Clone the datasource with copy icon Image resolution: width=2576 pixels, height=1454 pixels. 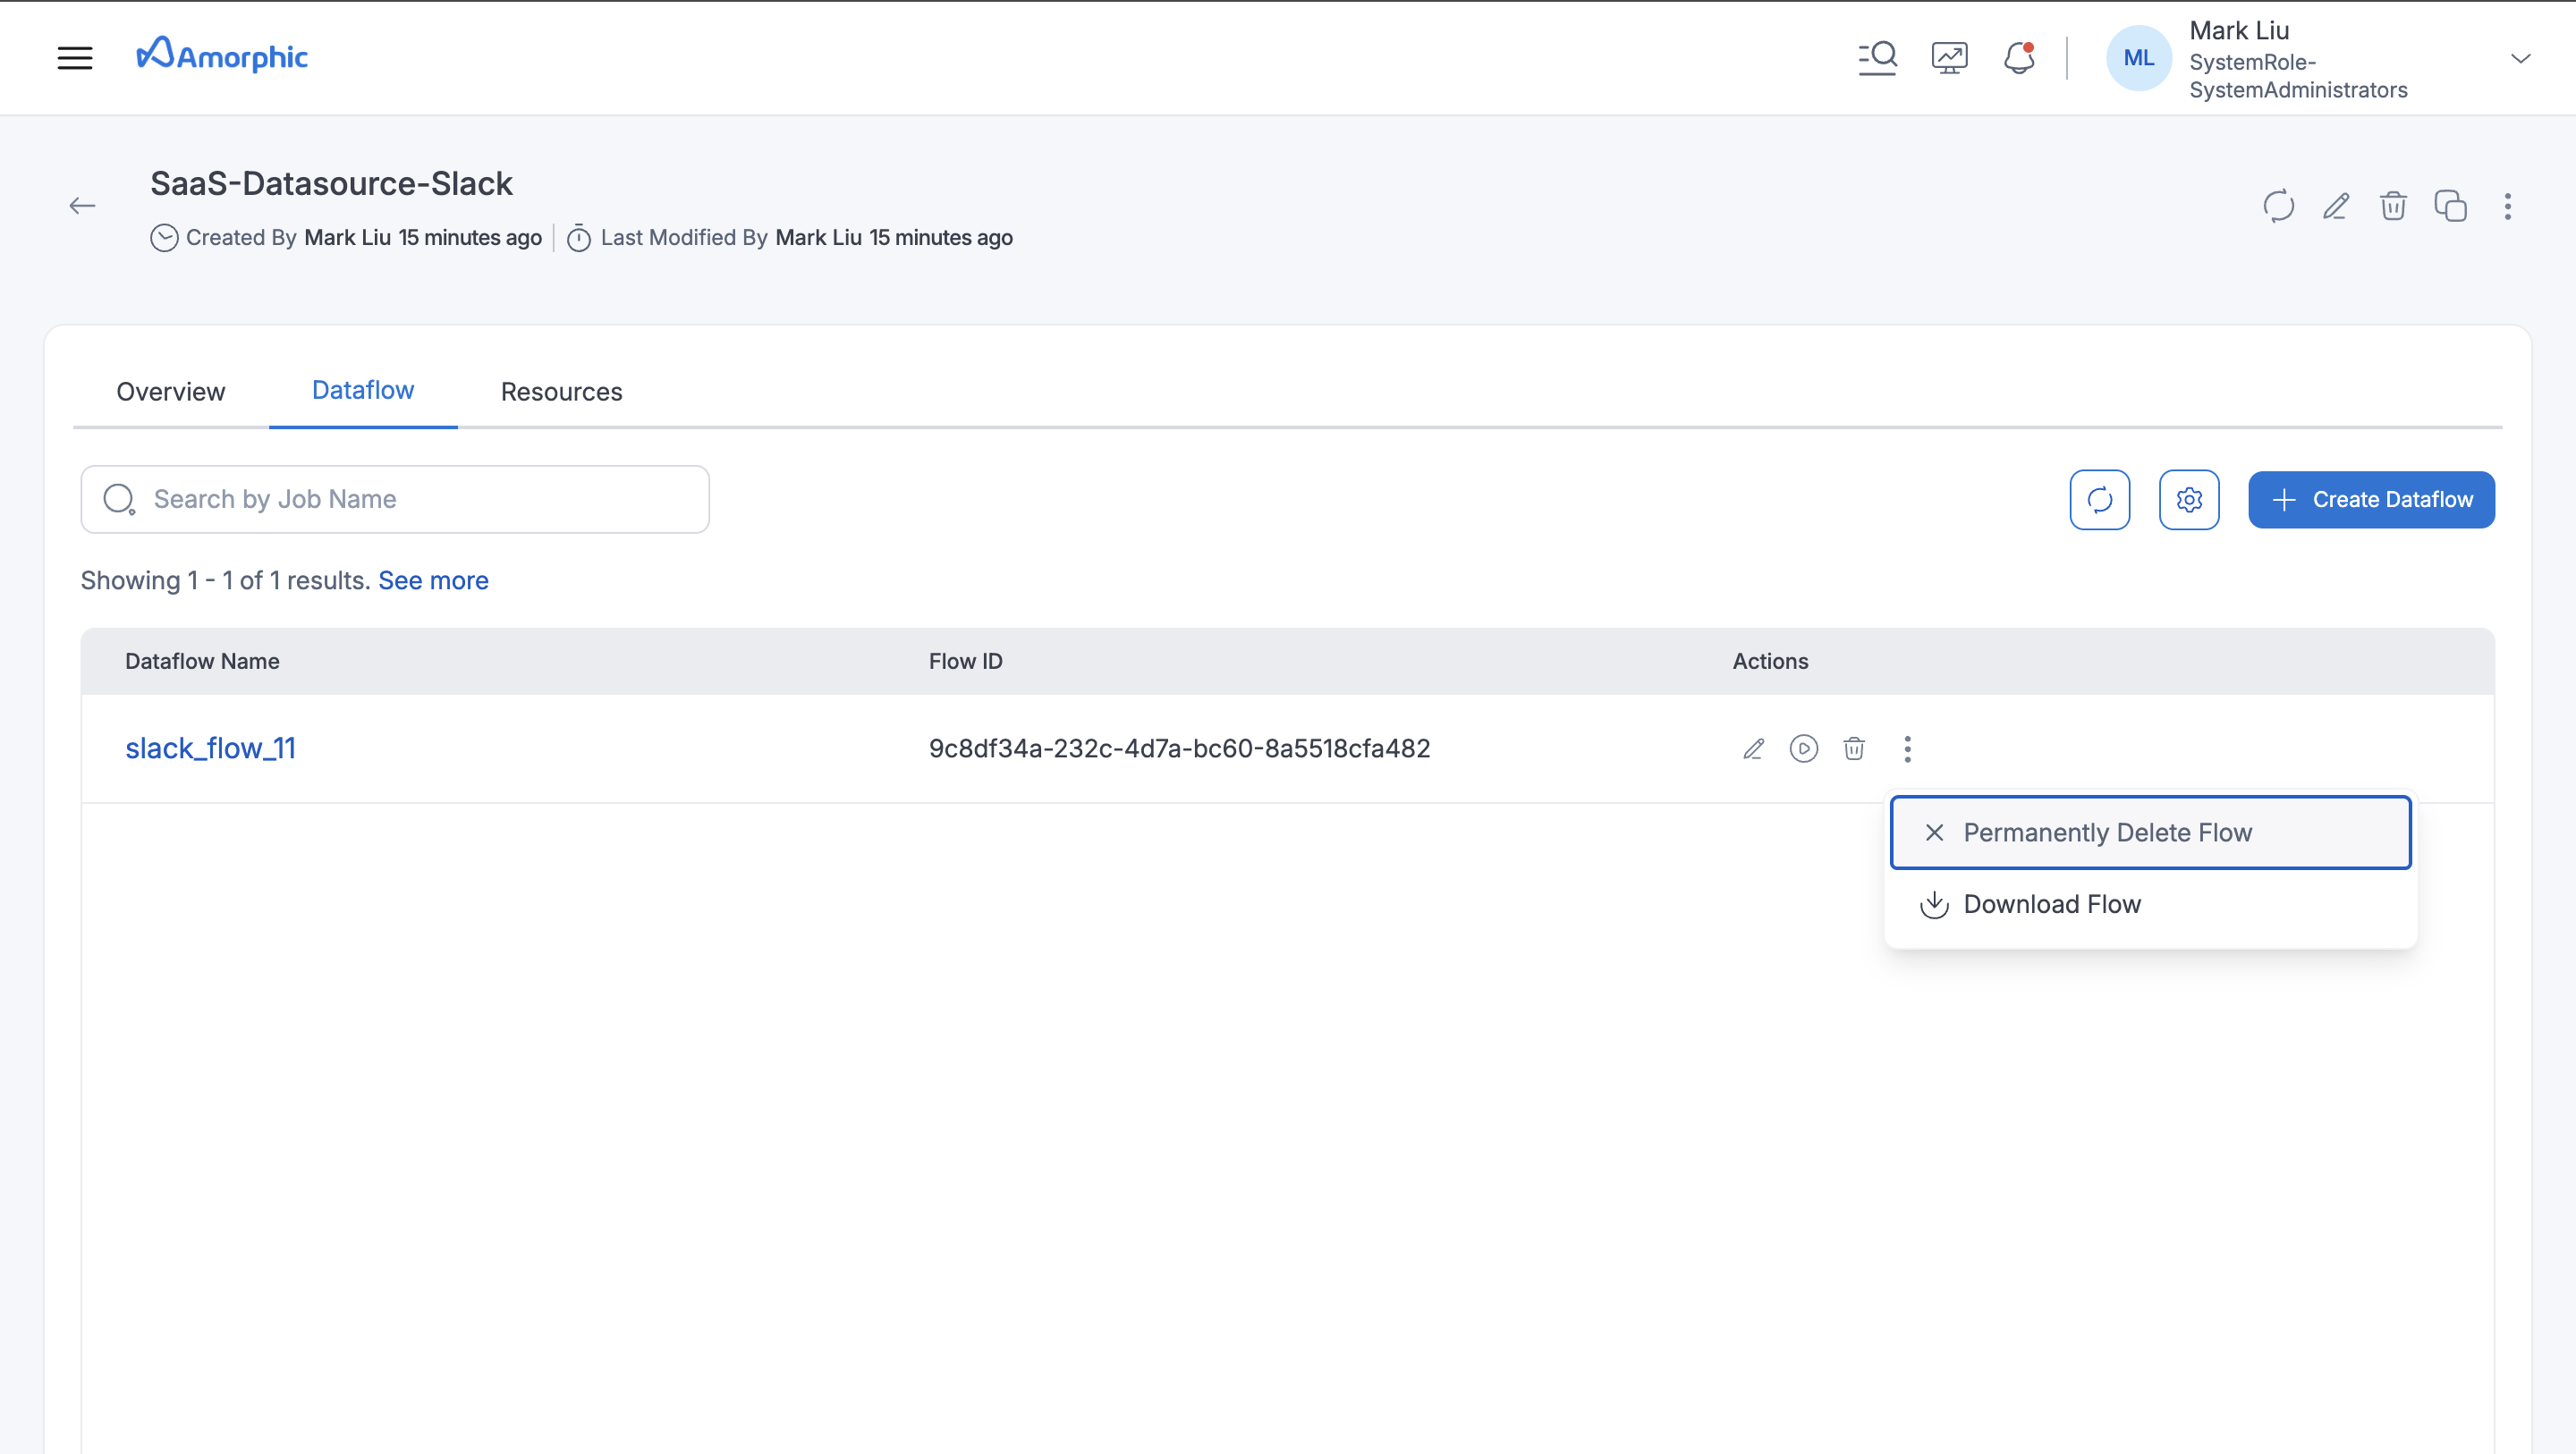pyautogui.click(x=2450, y=206)
